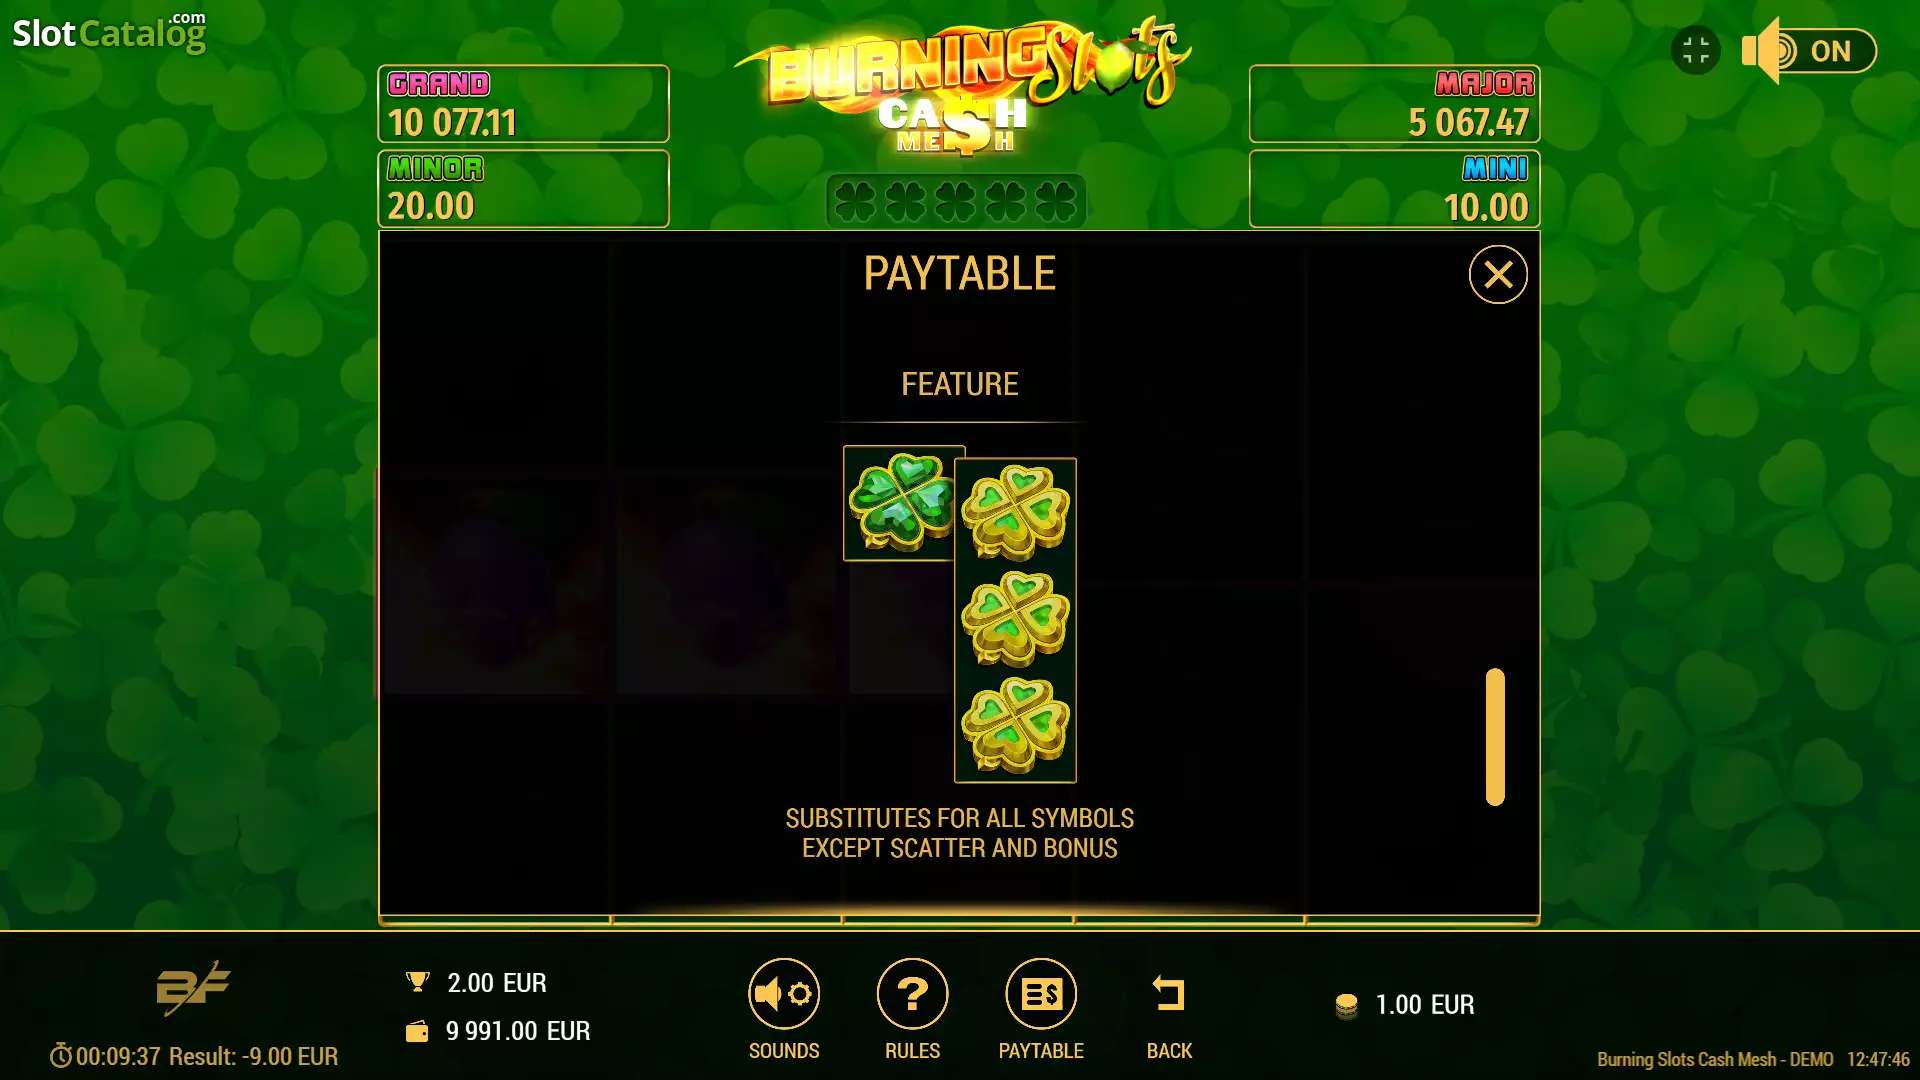This screenshot has height=1080, width=1920.
Task: Click the BF Games logo
Action: (x=193, y=988)
